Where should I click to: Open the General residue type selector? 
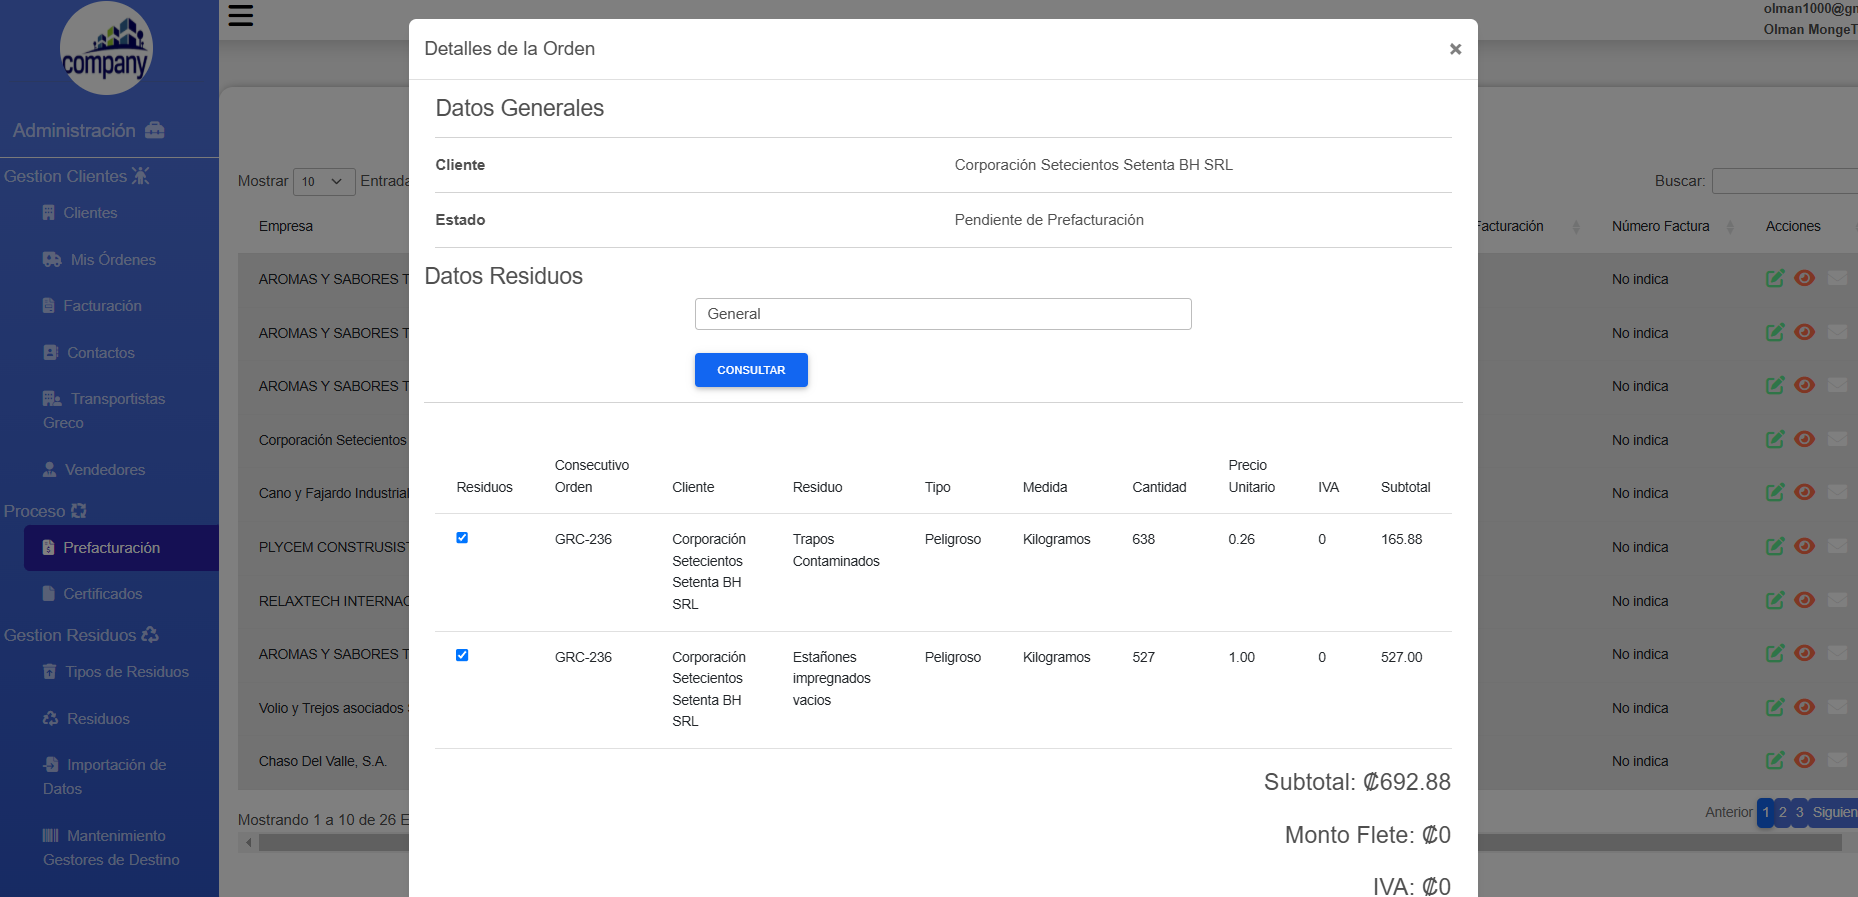pos(942,314)
